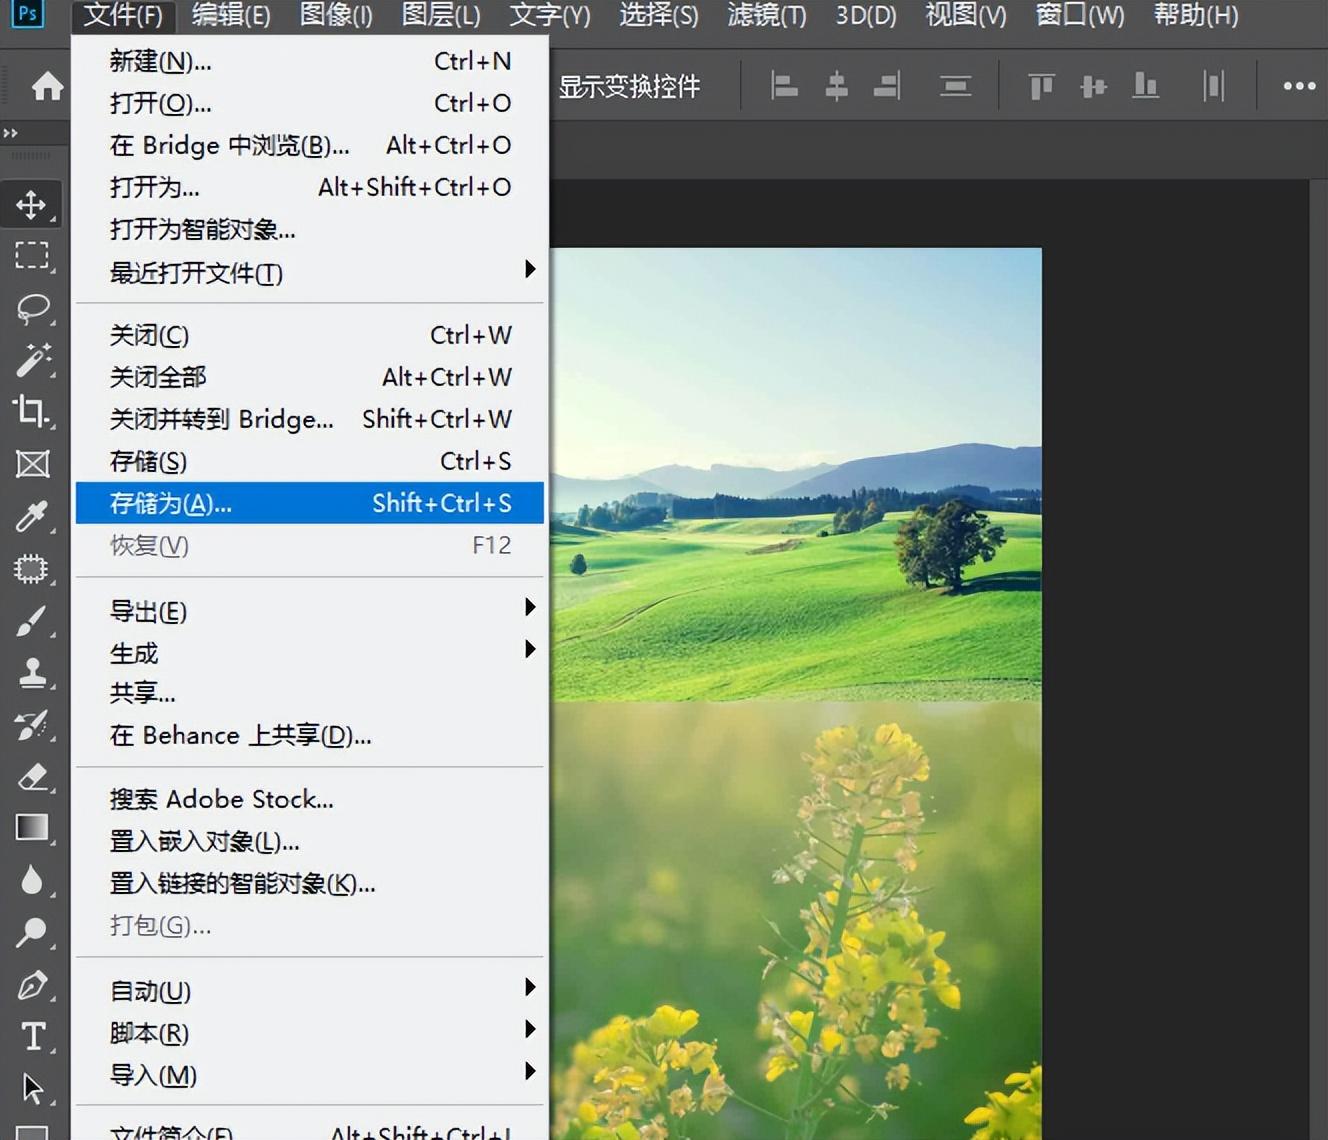The image size is (1328, 1140).
Task: Expand 导出(E) submenu
Action: pyautogui.click(x=530, y=607)
